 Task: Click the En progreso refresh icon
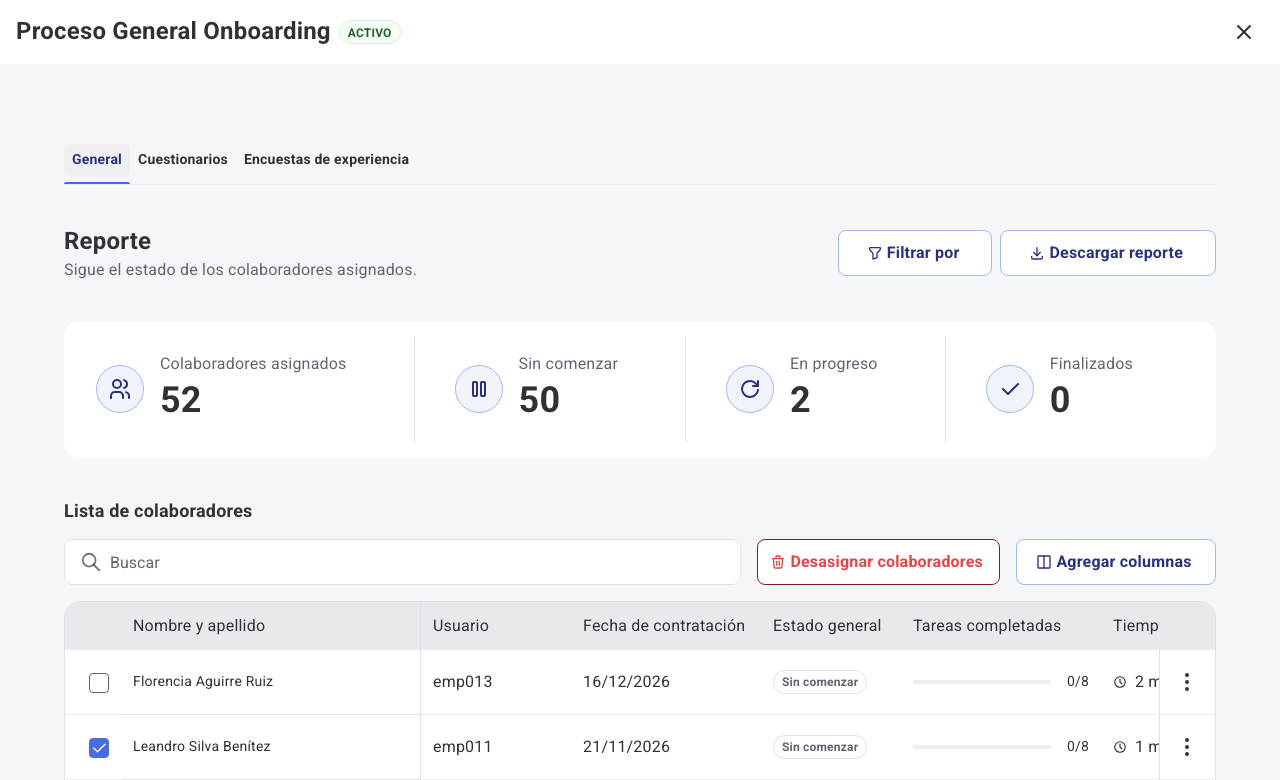[750, 389]
